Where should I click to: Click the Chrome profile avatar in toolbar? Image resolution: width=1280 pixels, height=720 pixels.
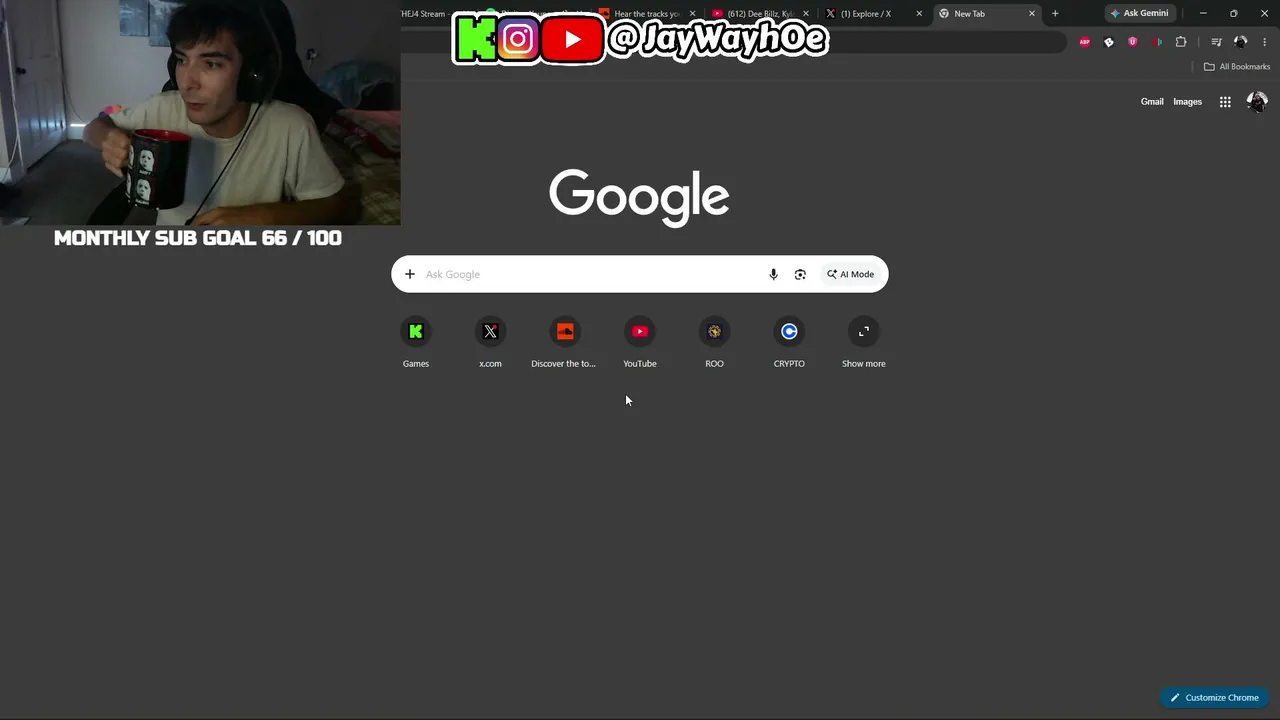tap(1241, 42)
